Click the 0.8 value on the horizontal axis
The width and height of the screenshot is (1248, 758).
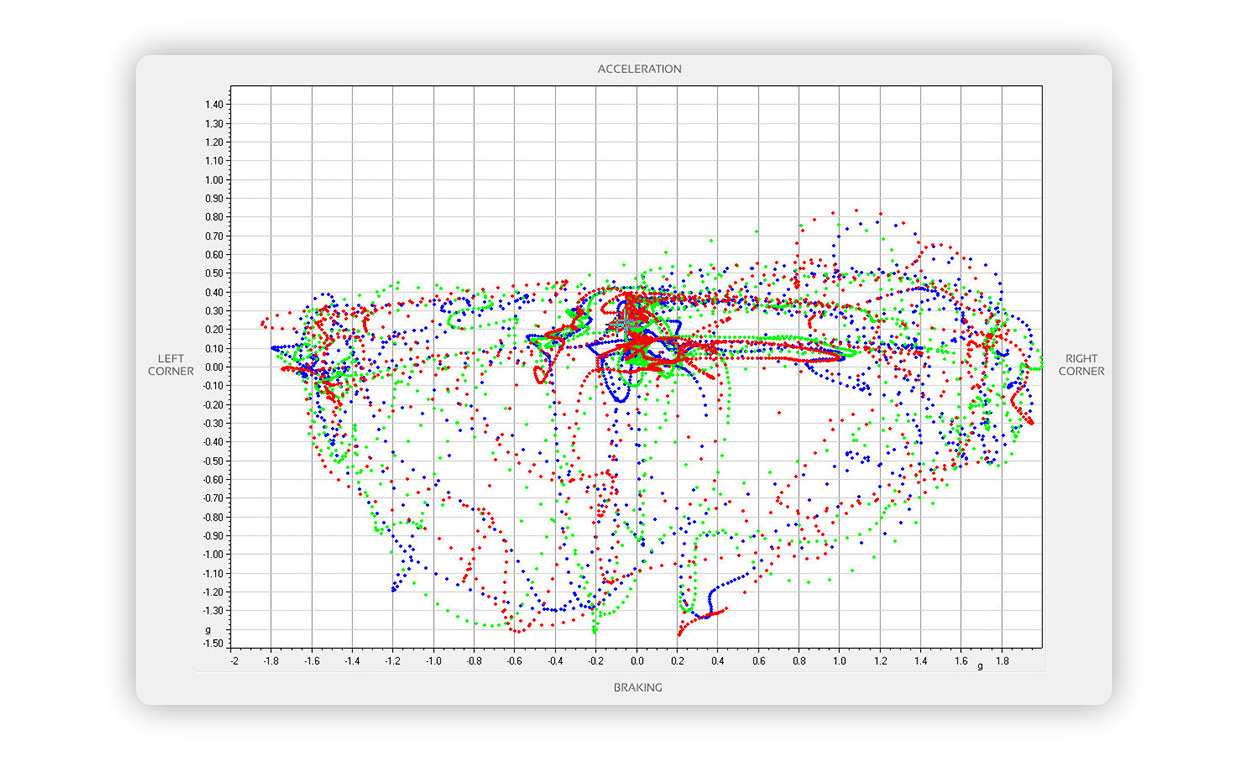(x=799, y=661)
